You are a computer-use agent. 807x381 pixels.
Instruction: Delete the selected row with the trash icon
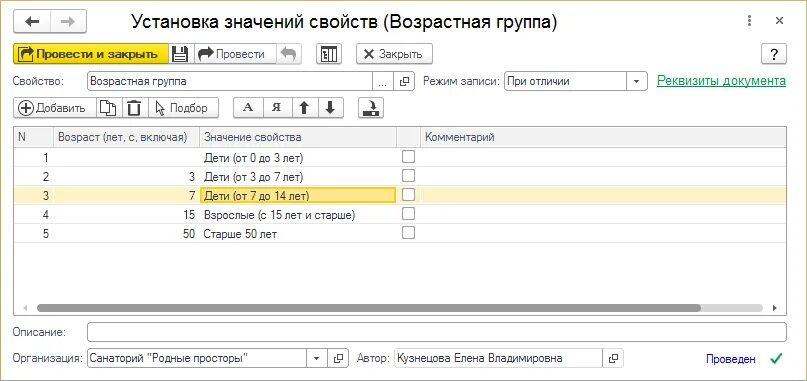[x=134, y=108]
